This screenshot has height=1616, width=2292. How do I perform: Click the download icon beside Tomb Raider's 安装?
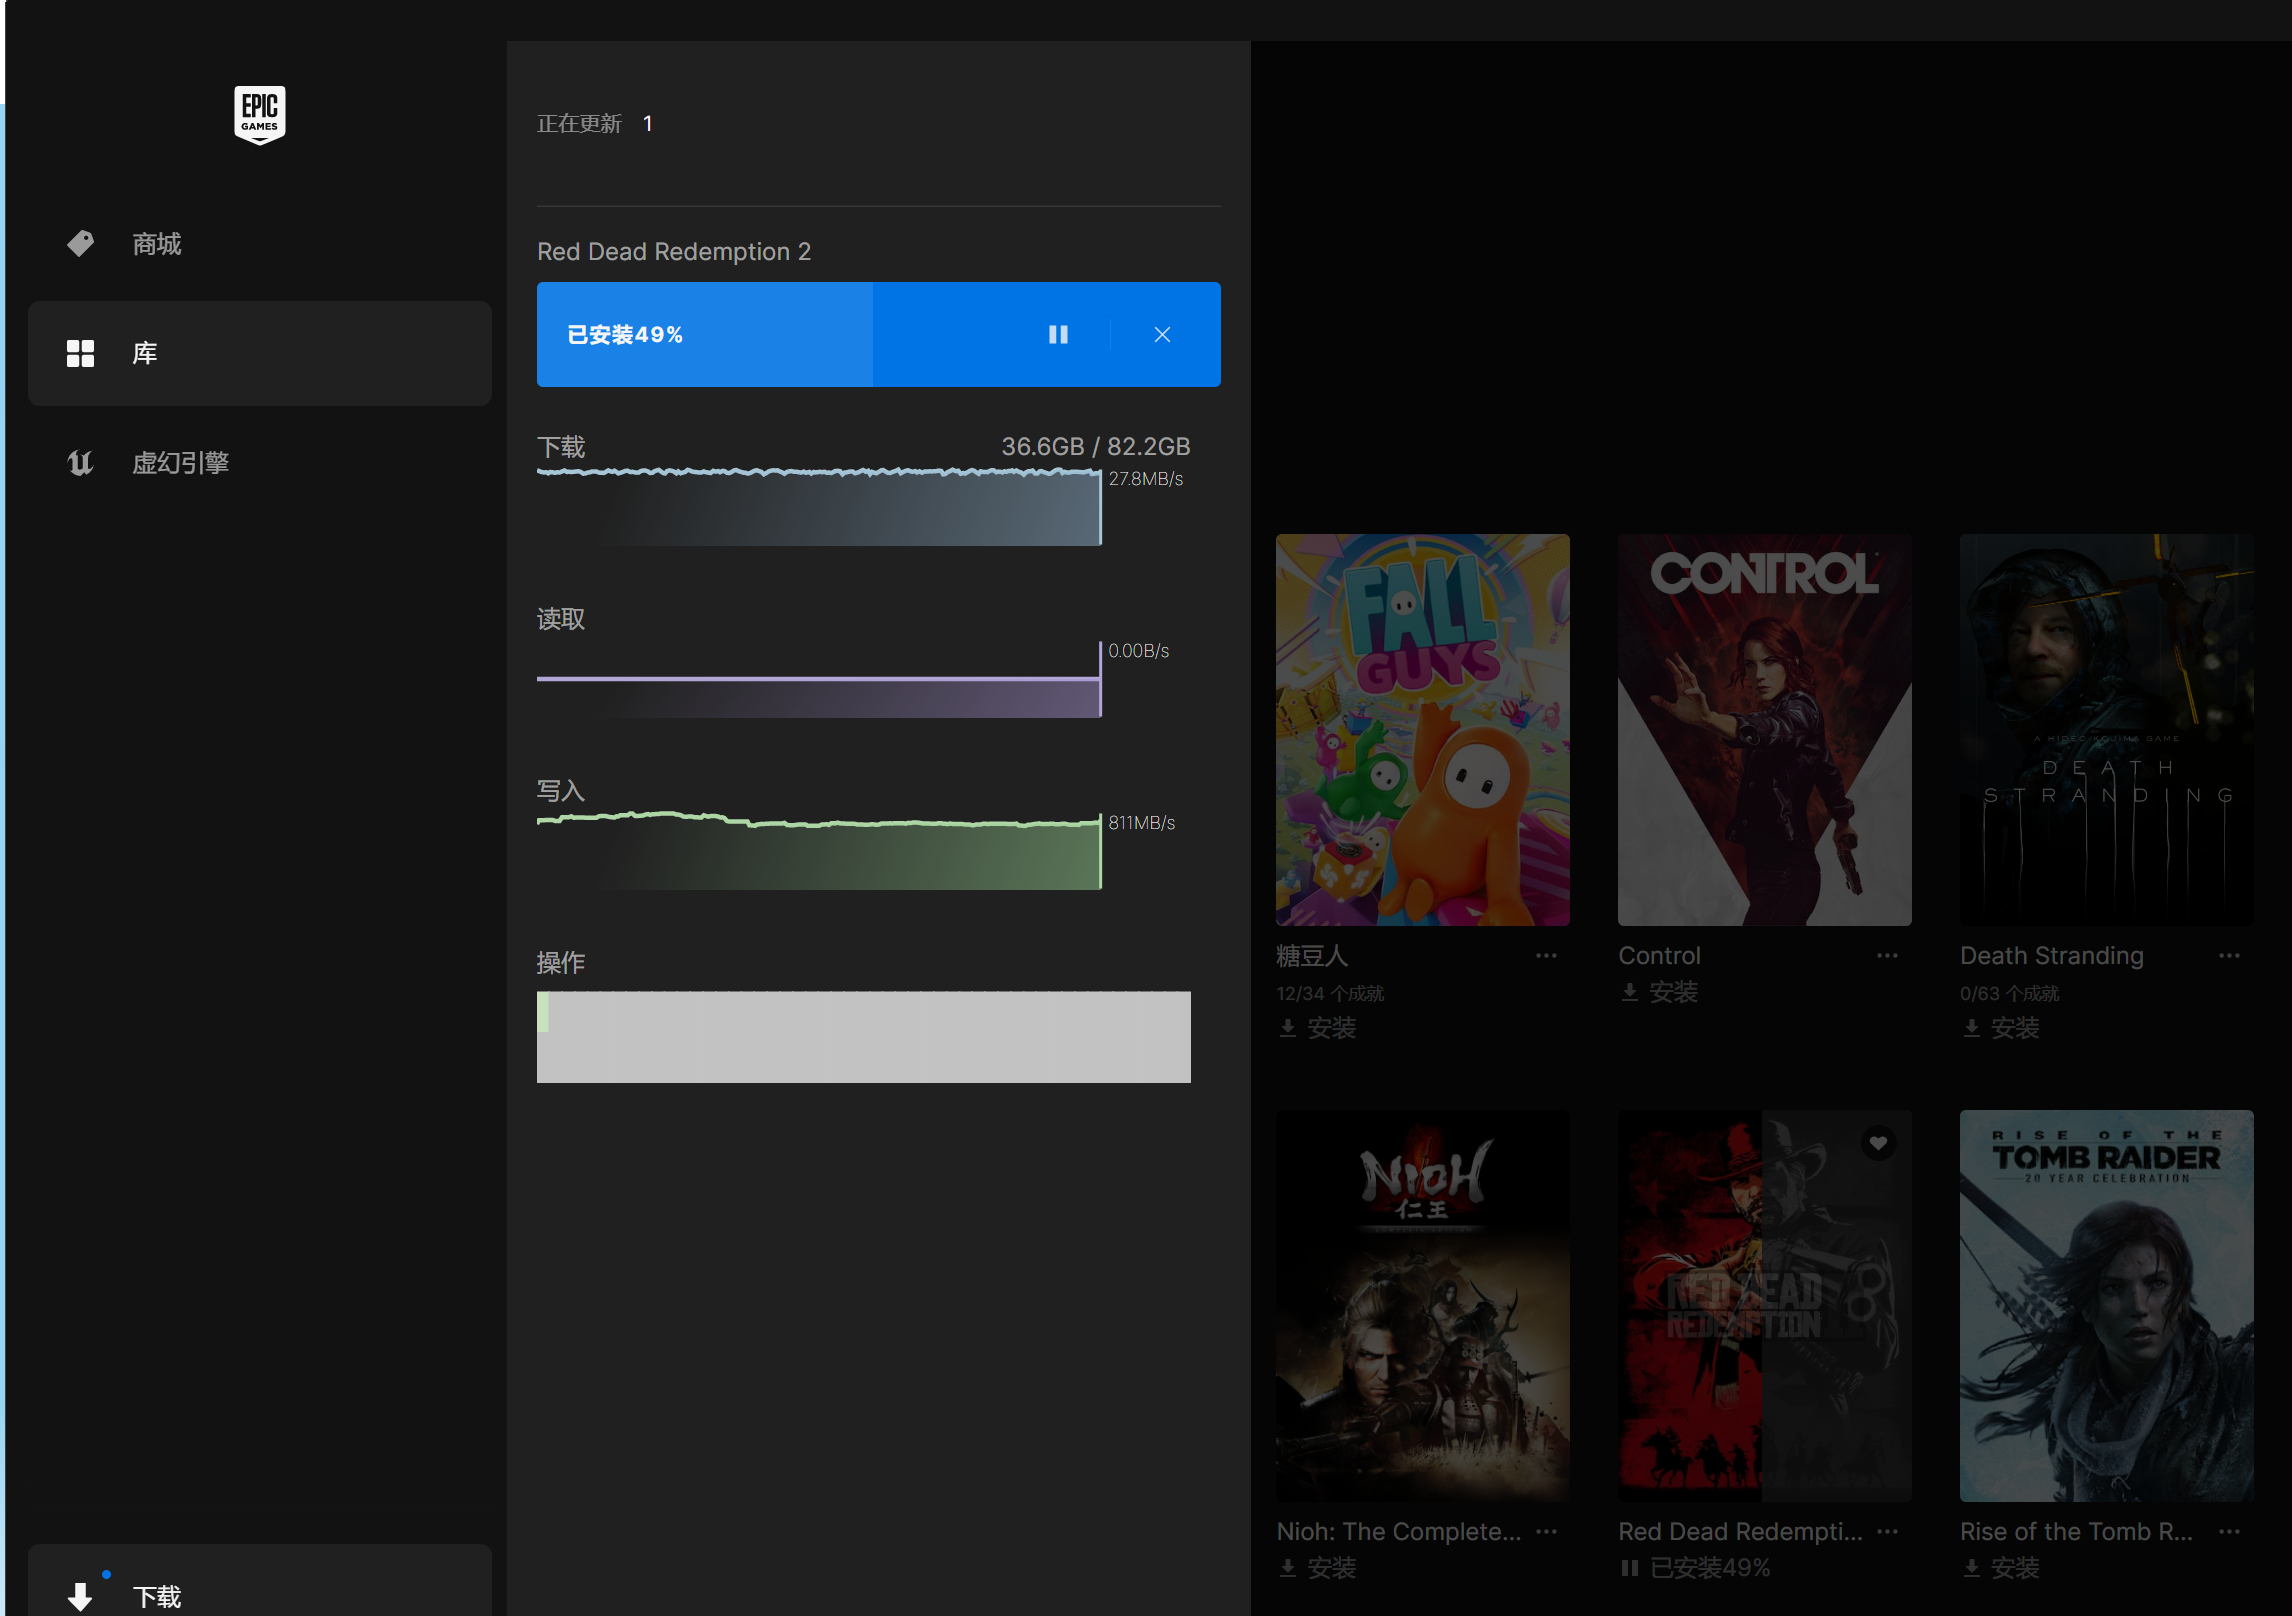pyautogui.click(x=1972, y=1568)
